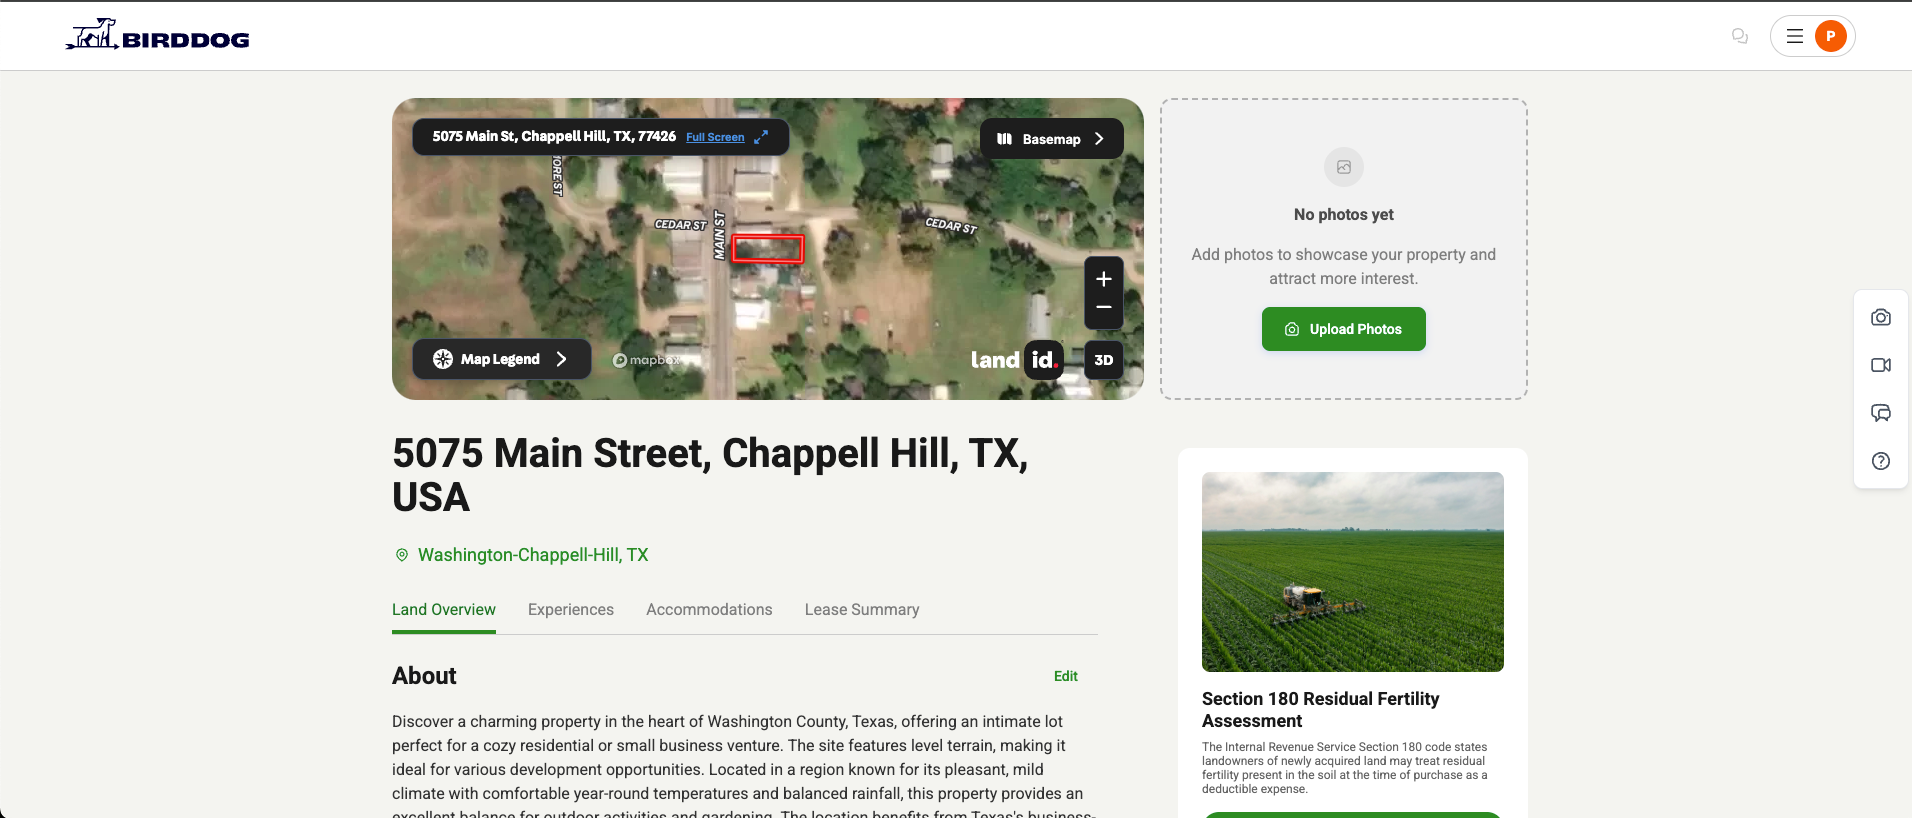Click the Upload Photos button
Viewport: 1912px width, 818px height.
(x=1344, y=329)
